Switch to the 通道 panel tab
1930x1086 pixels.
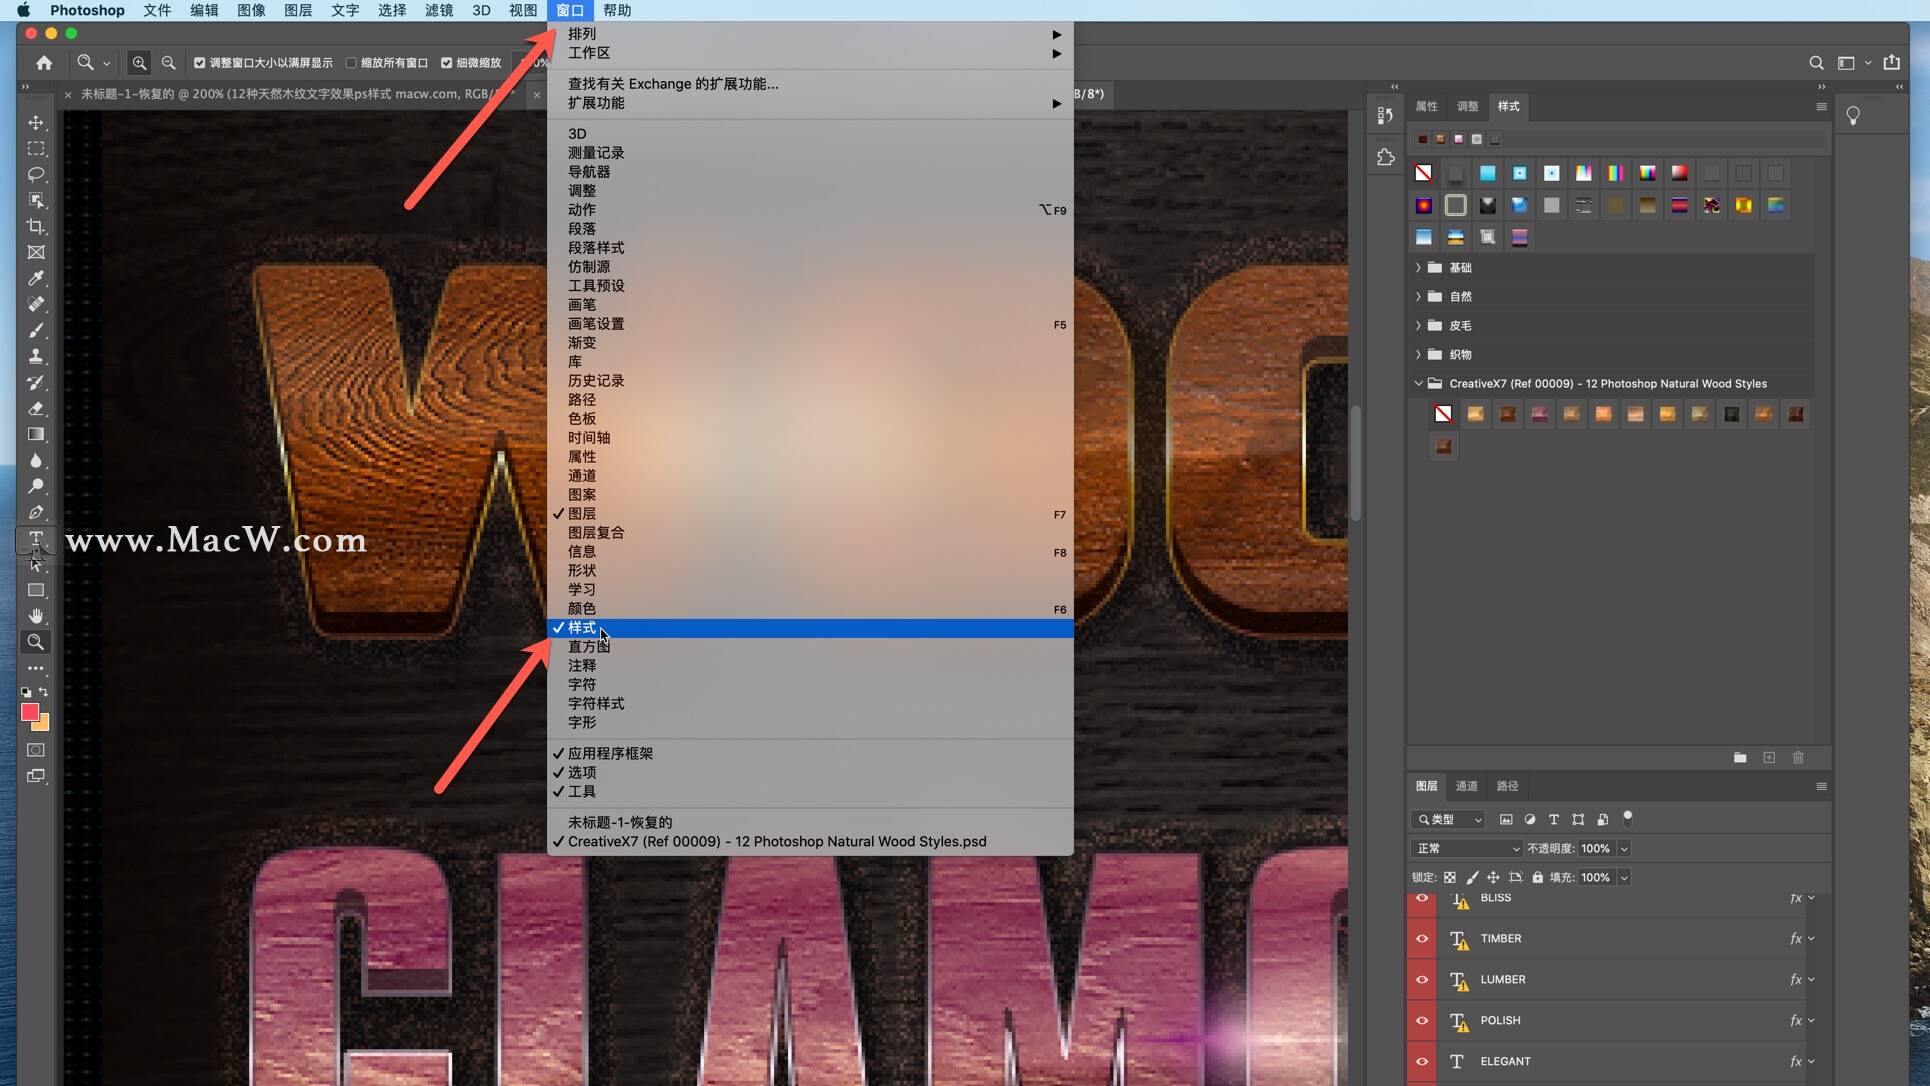1466,786
